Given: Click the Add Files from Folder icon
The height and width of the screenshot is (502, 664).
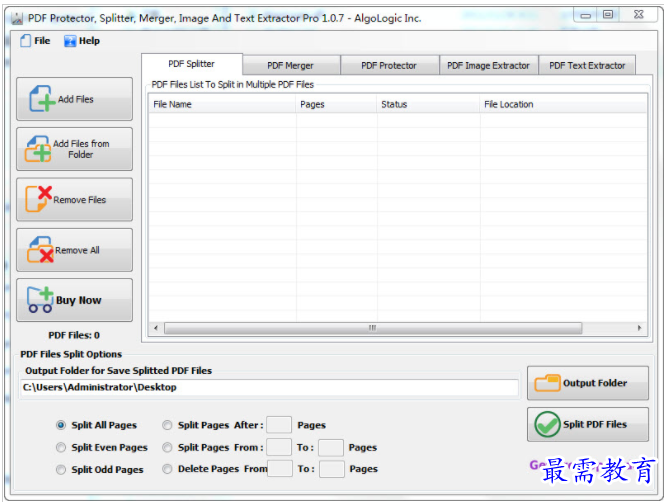Looking at the screenshot, I should 38,149.
